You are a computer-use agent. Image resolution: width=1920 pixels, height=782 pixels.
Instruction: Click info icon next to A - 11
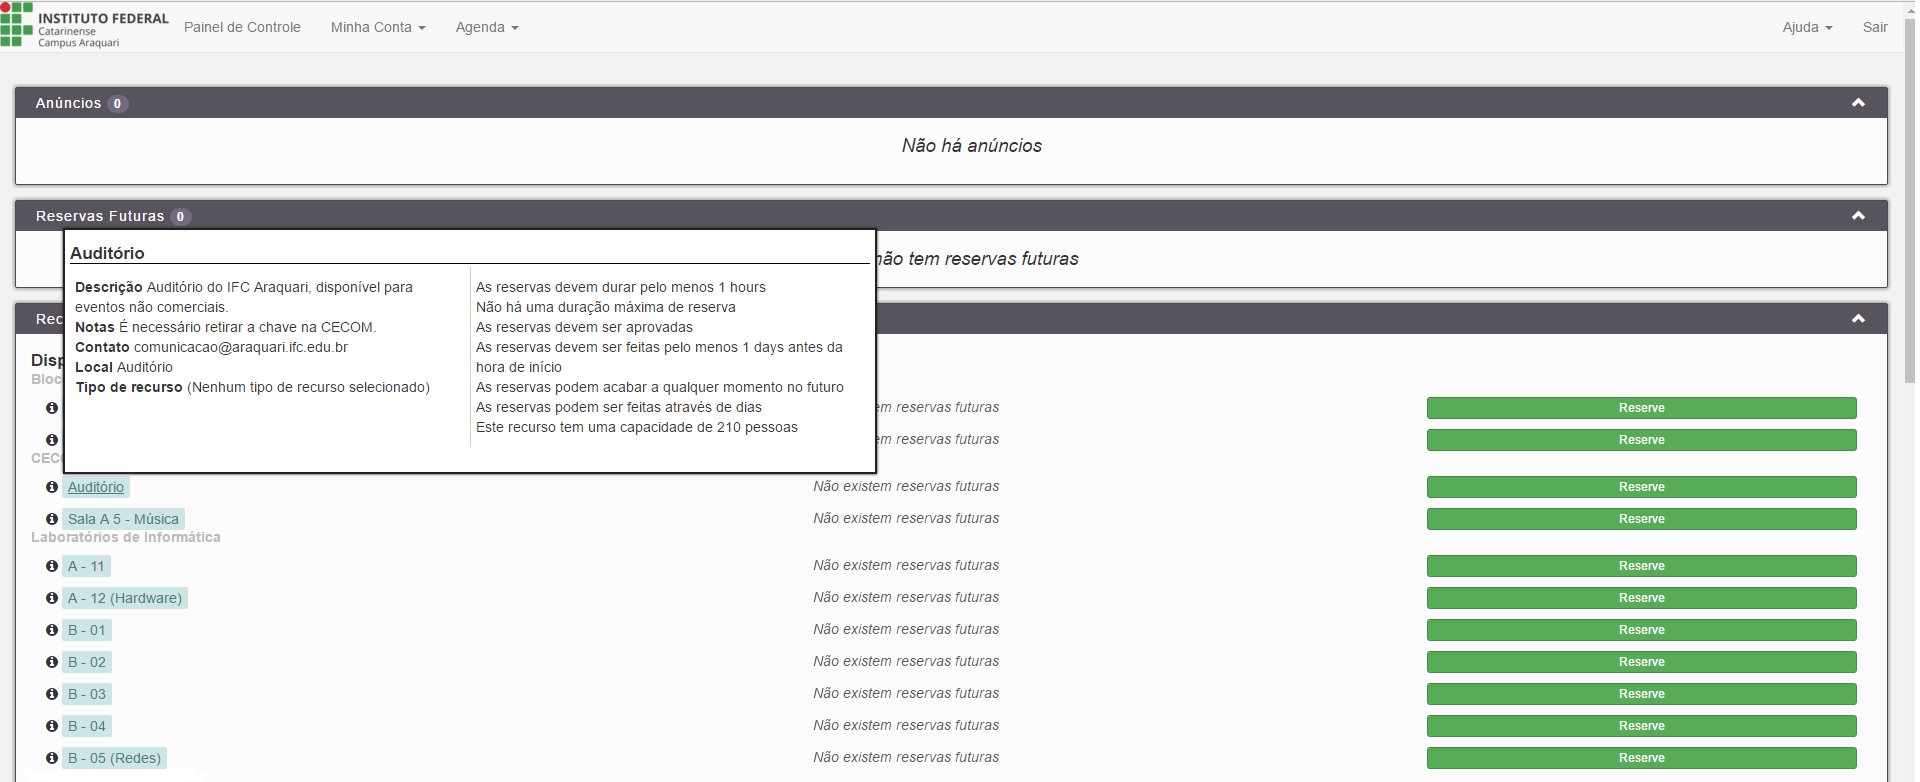coord(52,566)
